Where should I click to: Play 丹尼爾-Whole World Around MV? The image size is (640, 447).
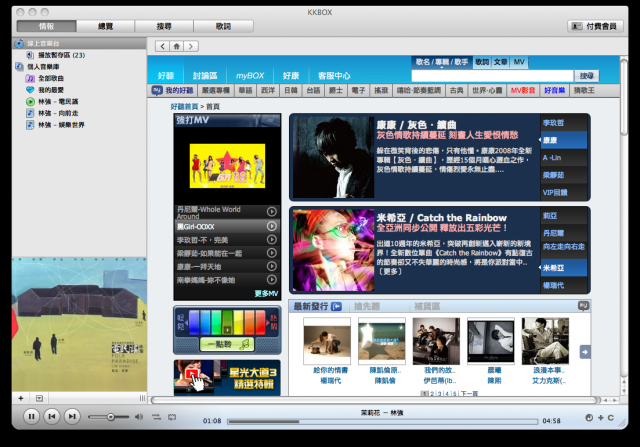click(271, 211)
